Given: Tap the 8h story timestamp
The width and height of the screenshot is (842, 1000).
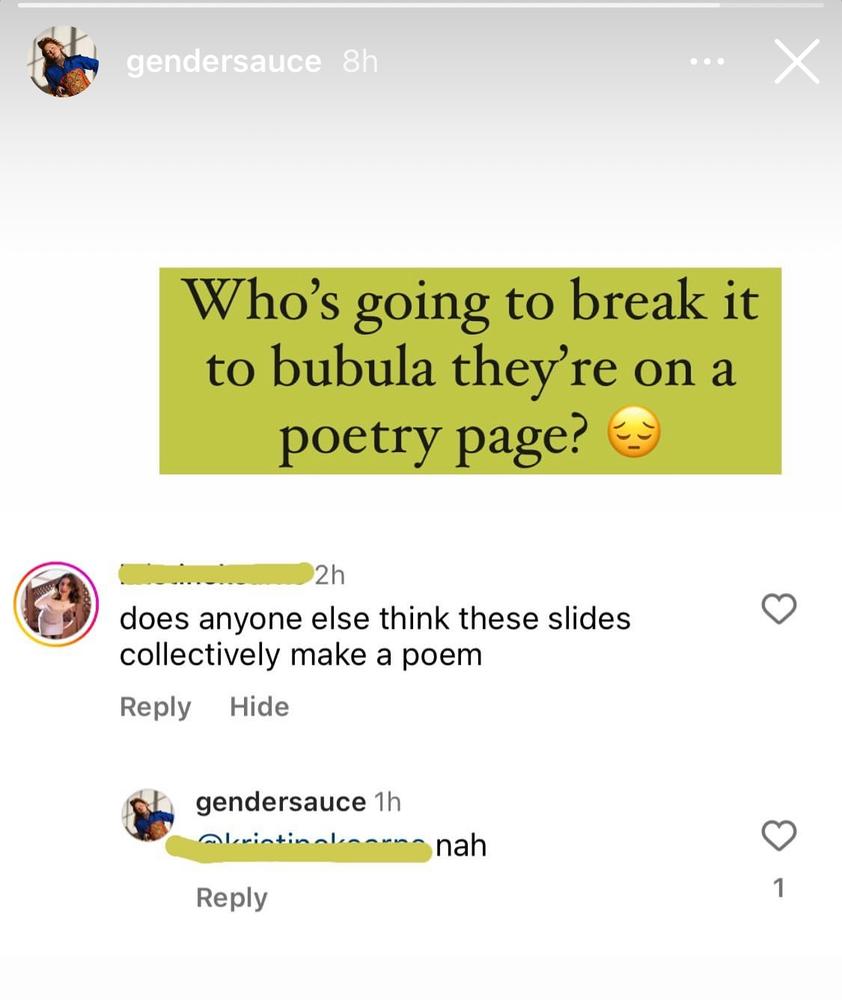Looking at the screenshot, I should click(360, 62).
